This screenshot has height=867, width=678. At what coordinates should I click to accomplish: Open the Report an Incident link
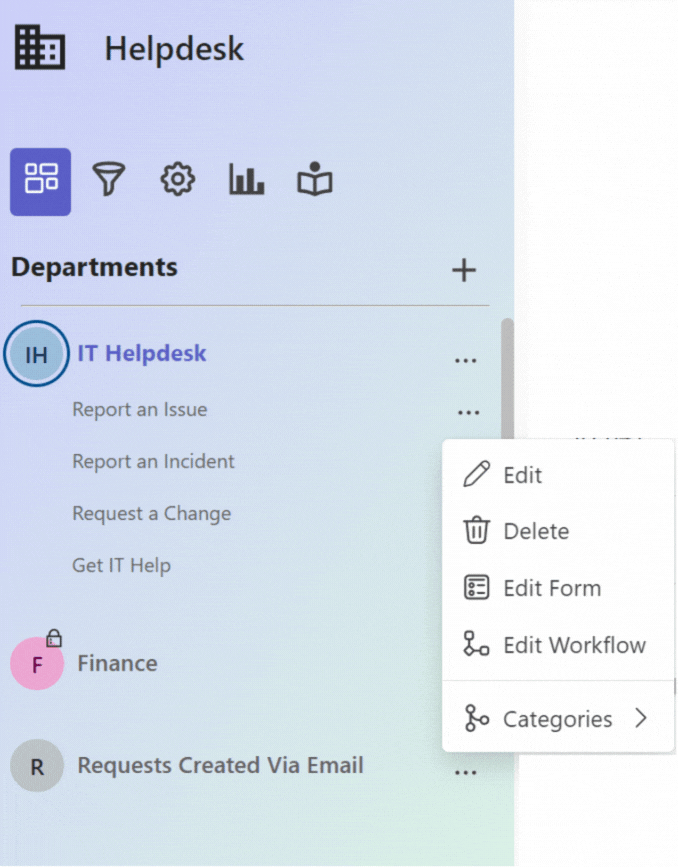coord(153,461)
